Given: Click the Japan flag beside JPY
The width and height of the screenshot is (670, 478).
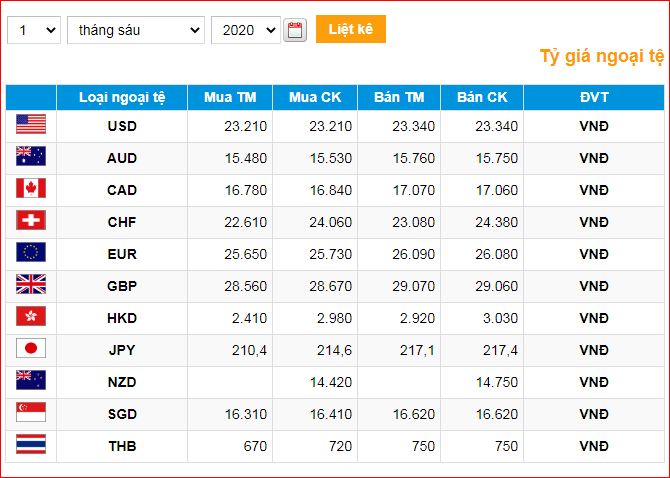Looking at the screenshot, I should [31, 348].
